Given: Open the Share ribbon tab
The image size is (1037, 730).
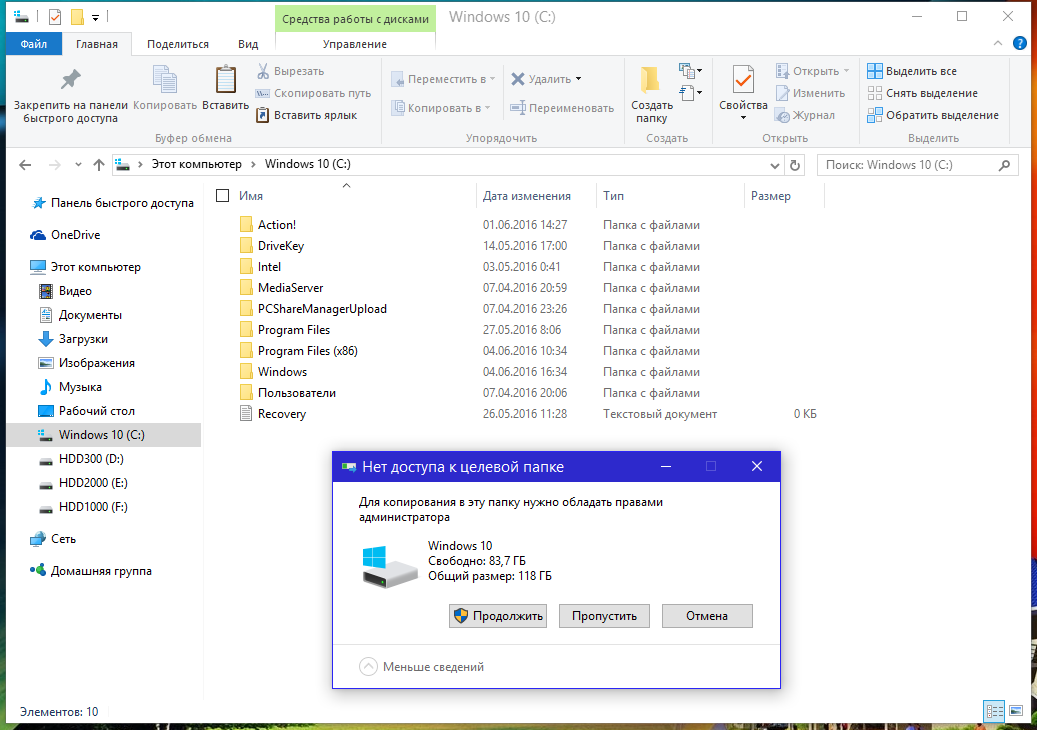Looking at the screenshot, I should pos(178,44).
